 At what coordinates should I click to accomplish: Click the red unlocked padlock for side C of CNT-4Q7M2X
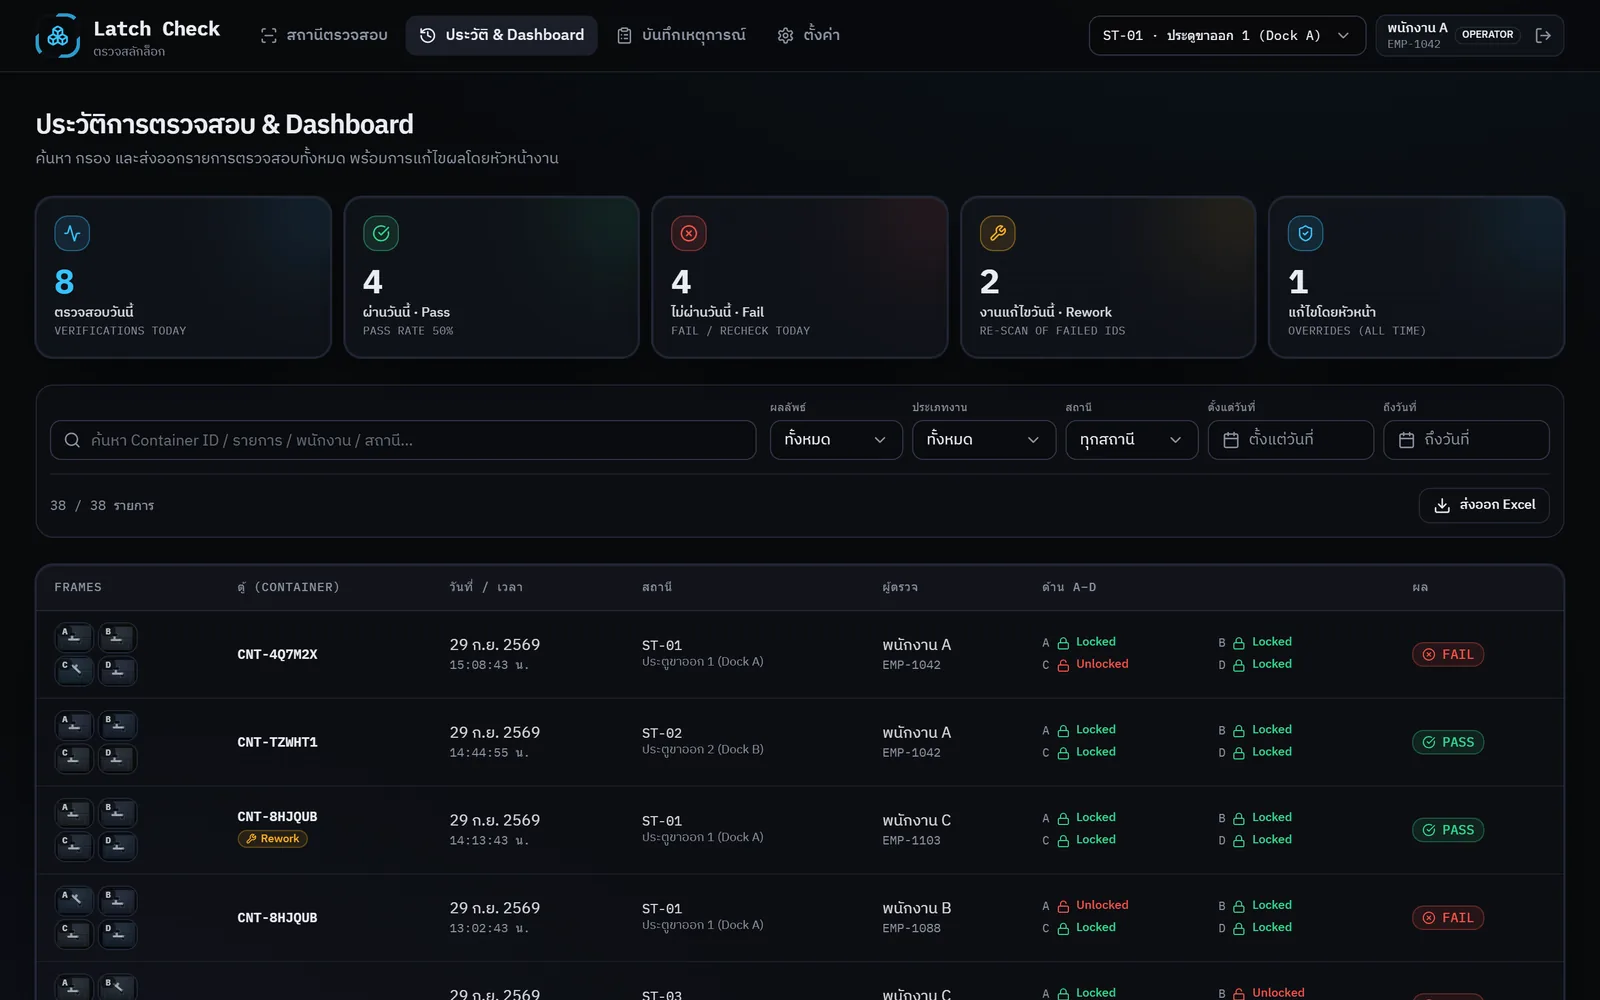(x=1063, y=665)
